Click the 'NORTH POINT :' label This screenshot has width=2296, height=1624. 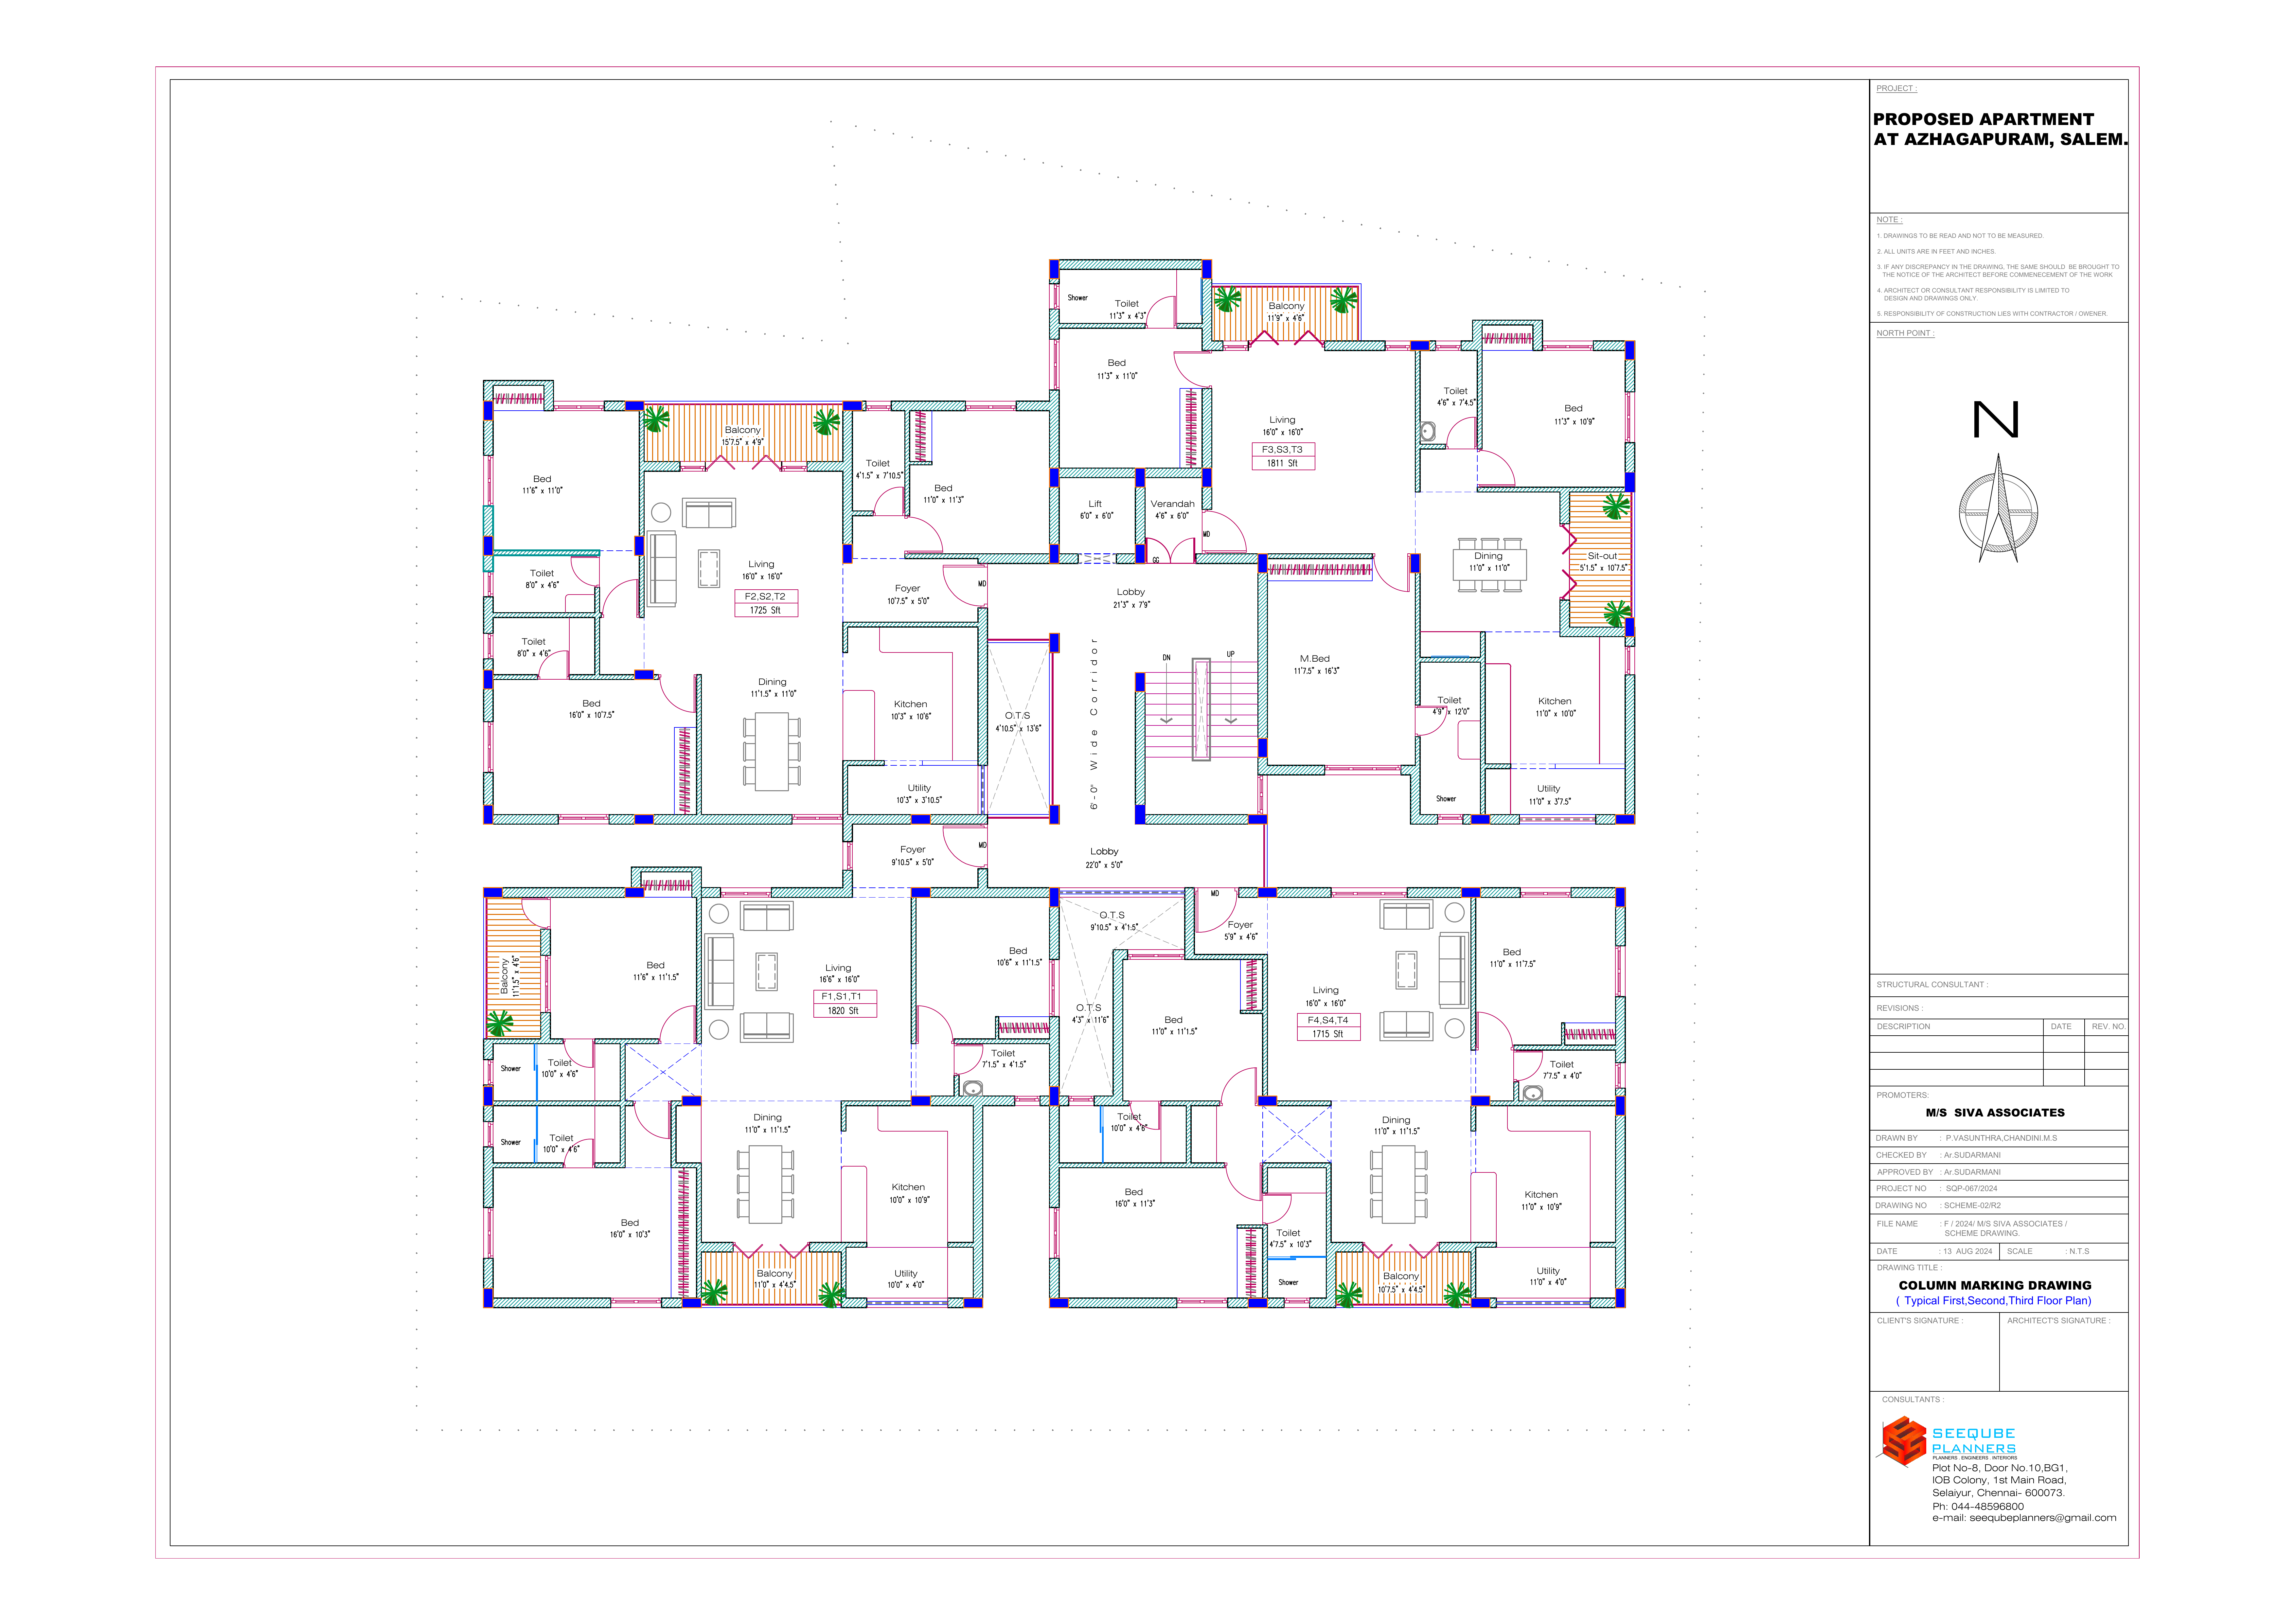[1905, 333]
